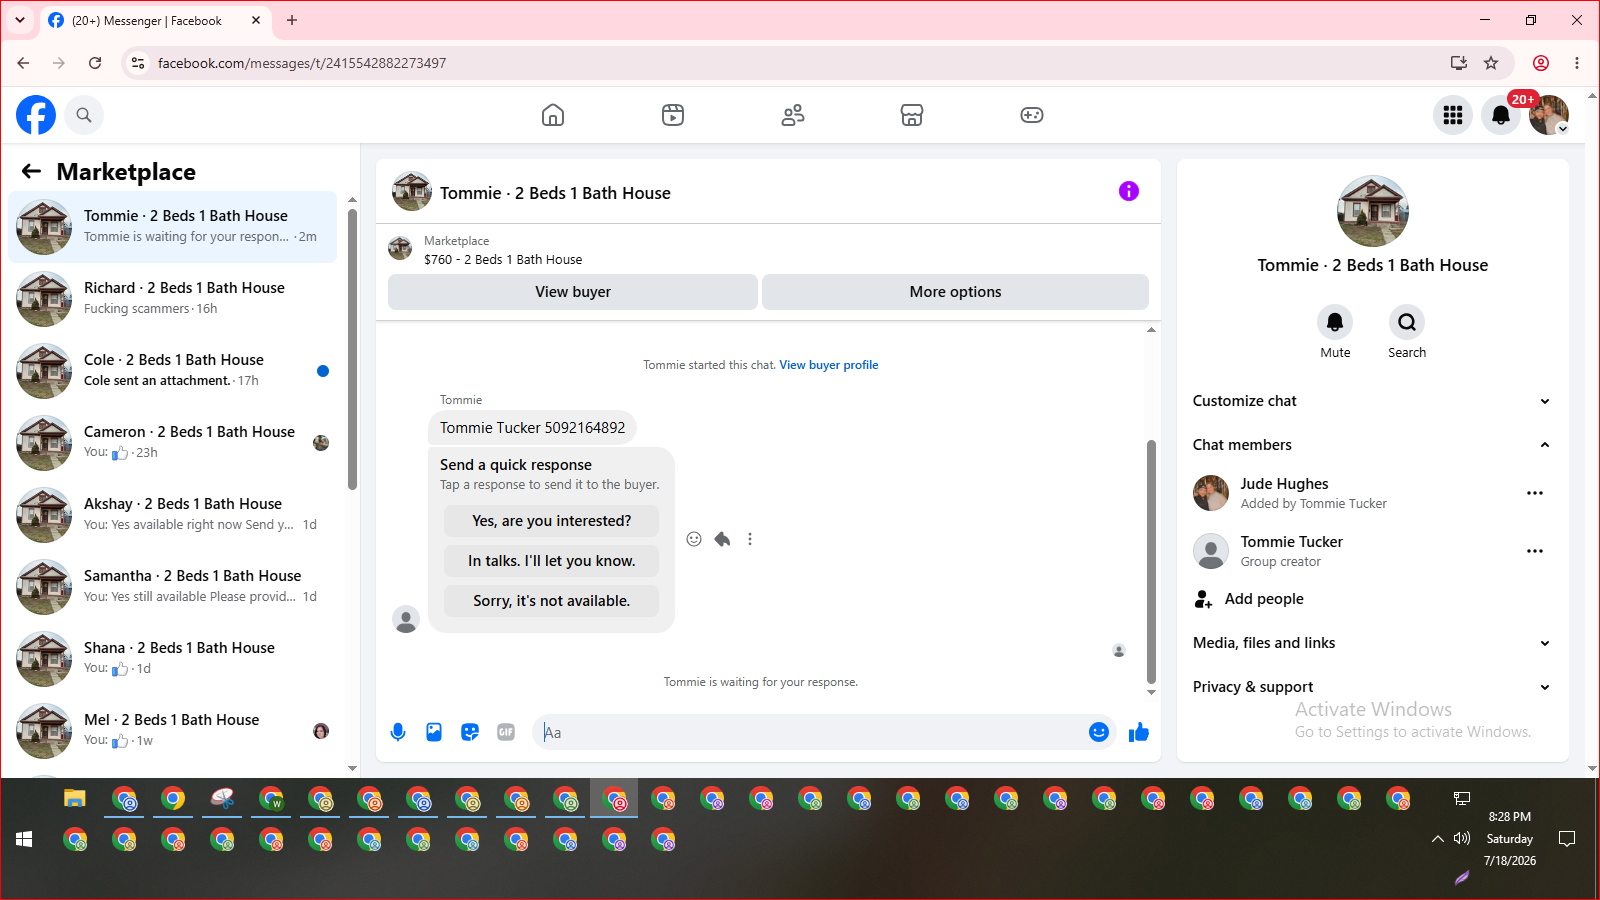Choose a sticker icon

[x=470, y=732]
